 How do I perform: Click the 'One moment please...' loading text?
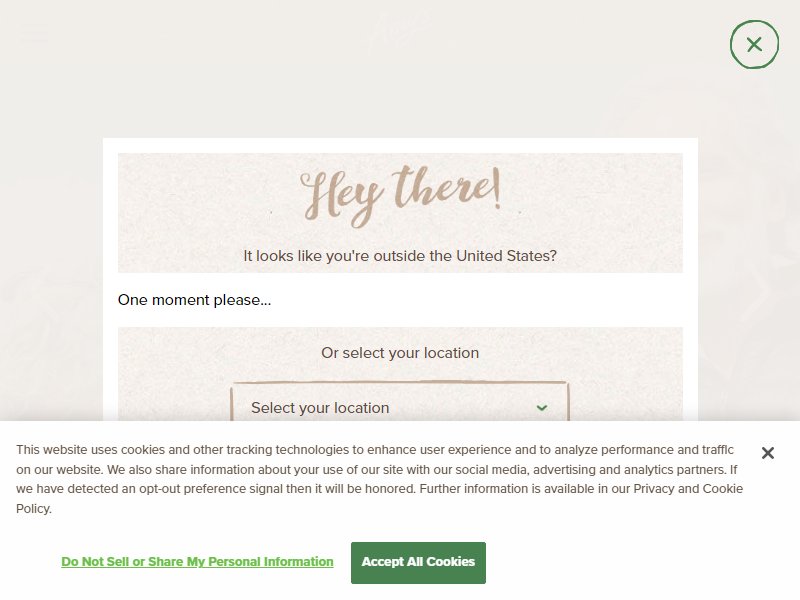(x=194, y=299)
